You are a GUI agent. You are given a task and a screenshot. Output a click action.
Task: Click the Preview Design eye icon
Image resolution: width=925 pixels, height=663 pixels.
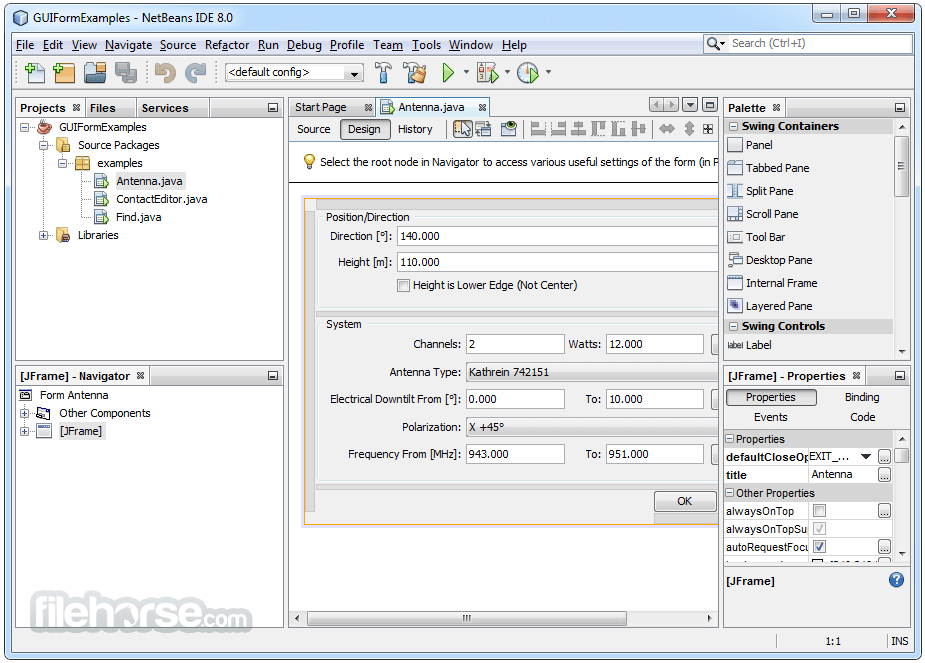[509, 129]
